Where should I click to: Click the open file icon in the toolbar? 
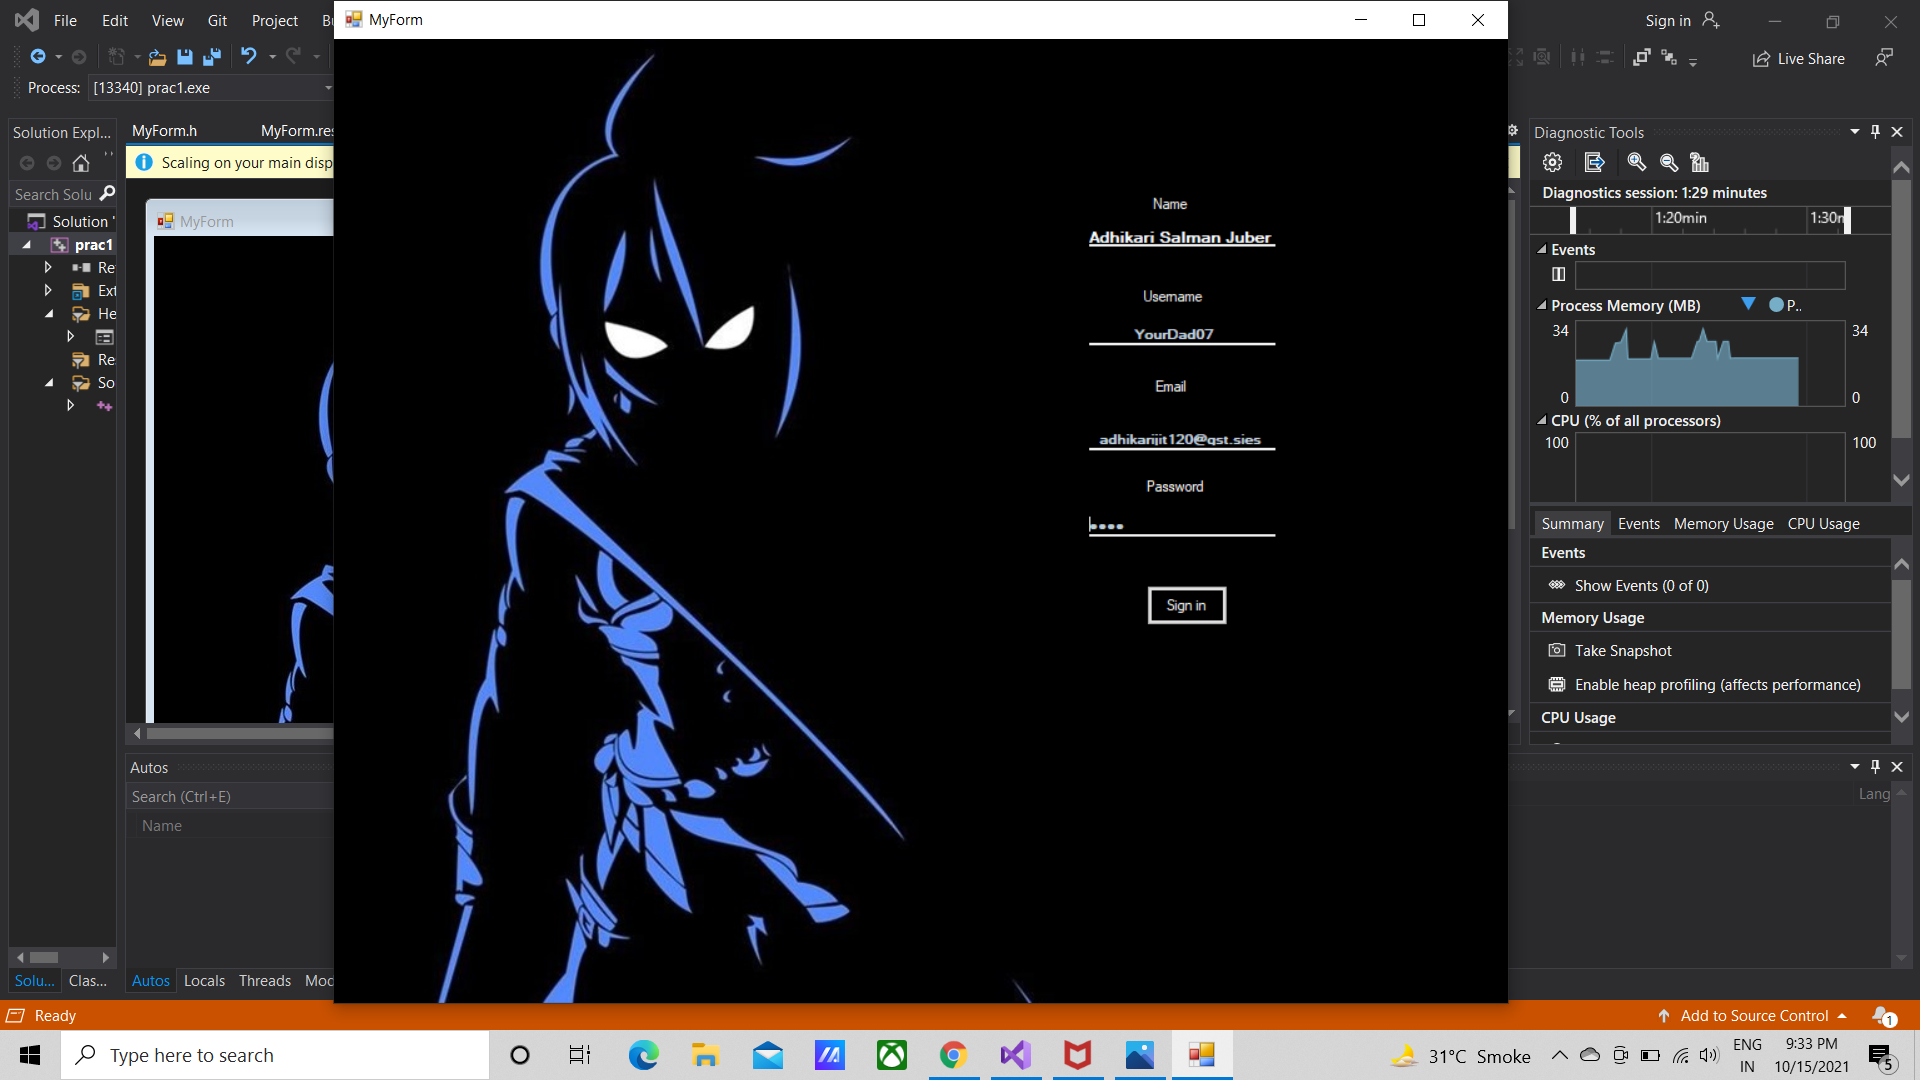click(157, 57)
